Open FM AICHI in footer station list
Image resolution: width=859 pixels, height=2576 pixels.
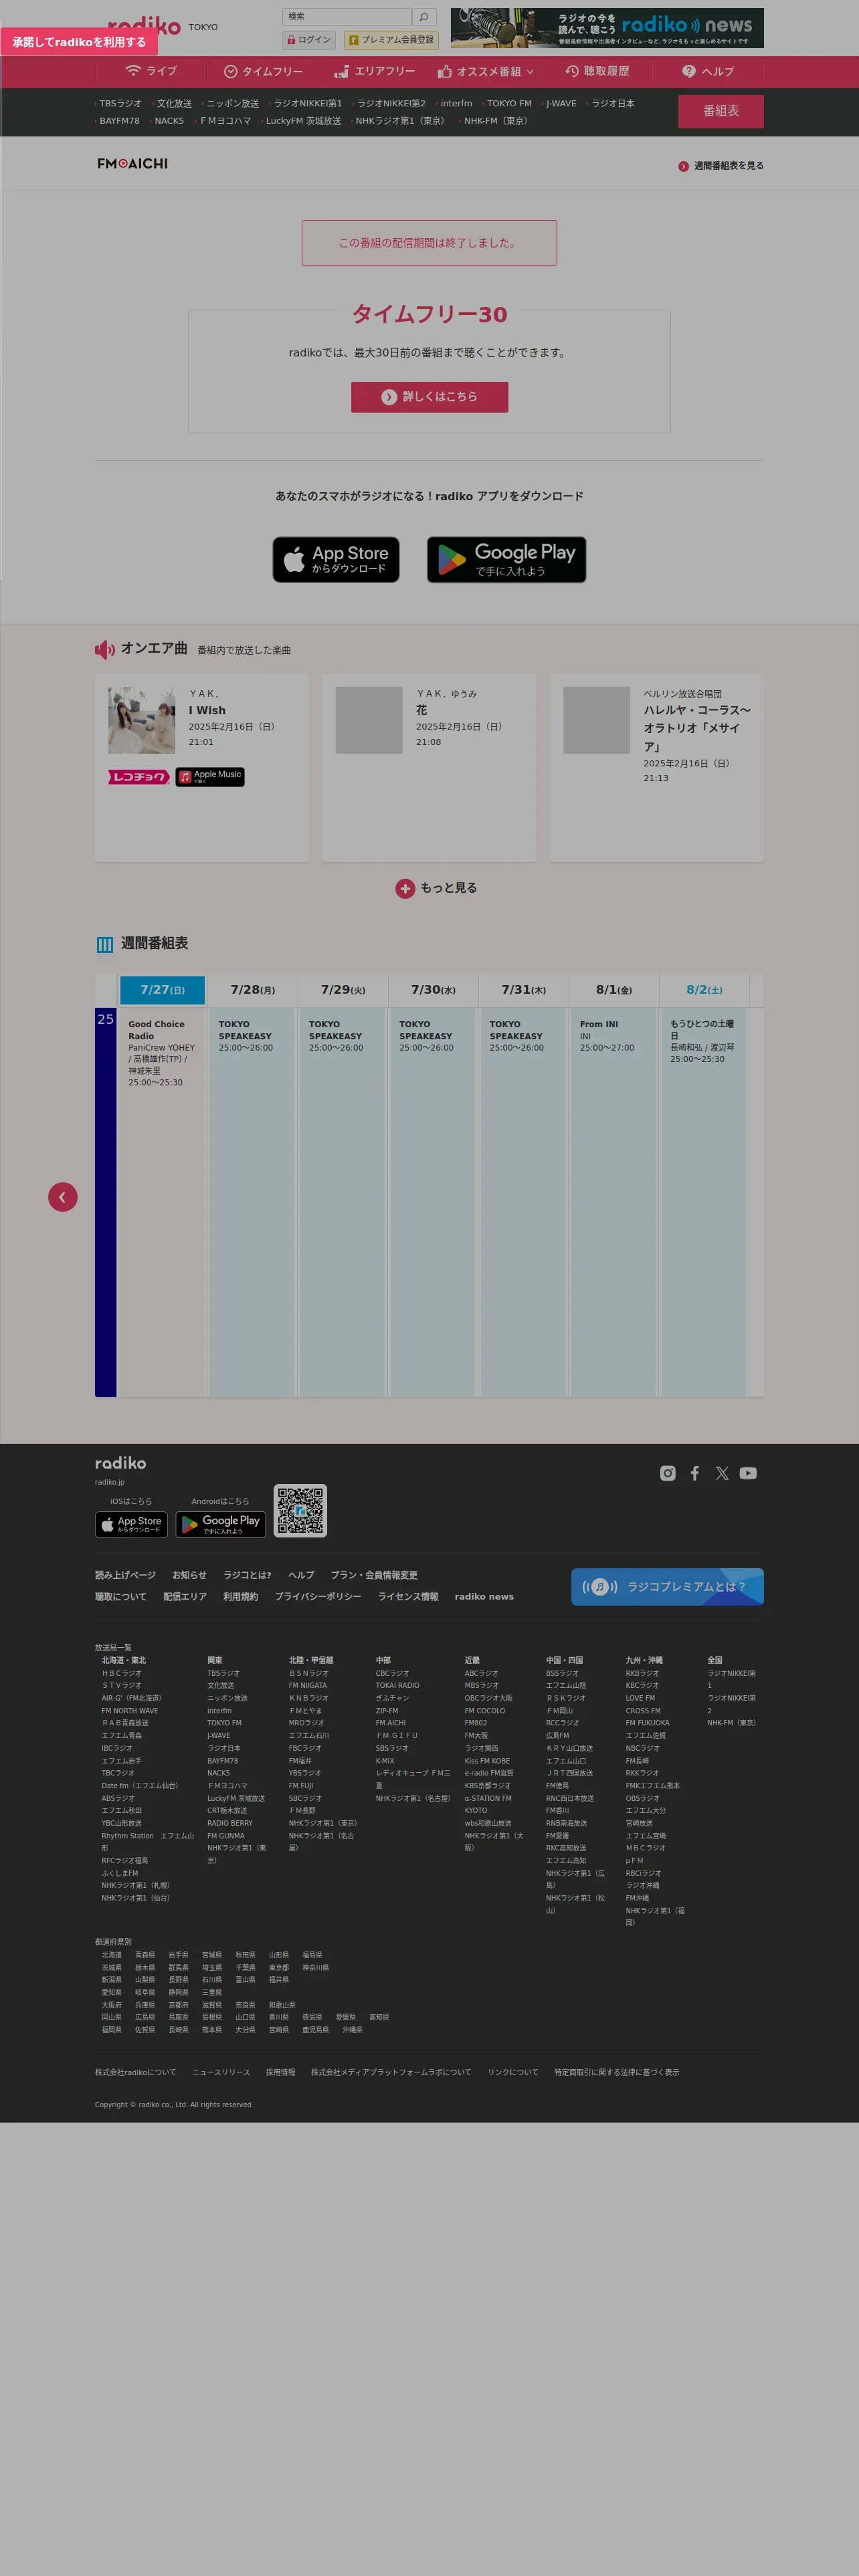pyautogui.click(x=390, y=1723)
